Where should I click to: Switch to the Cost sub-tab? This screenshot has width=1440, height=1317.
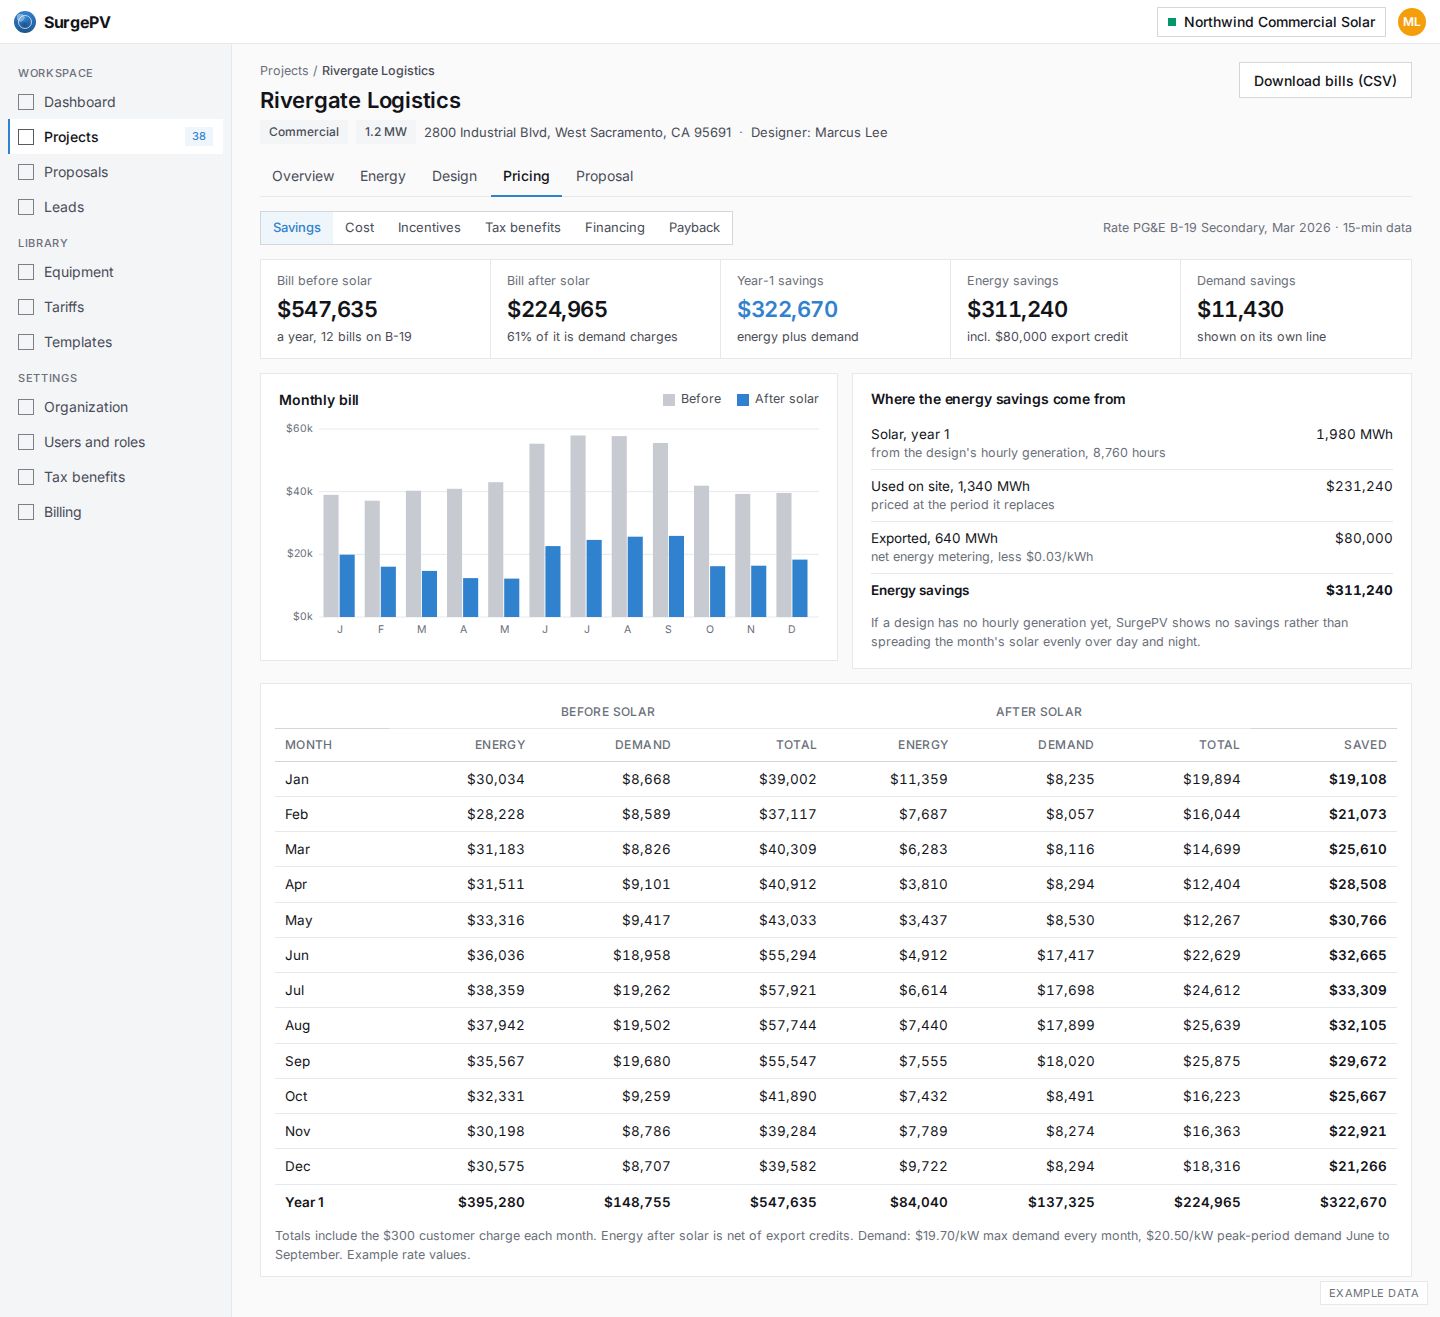[x=360, y=228]
